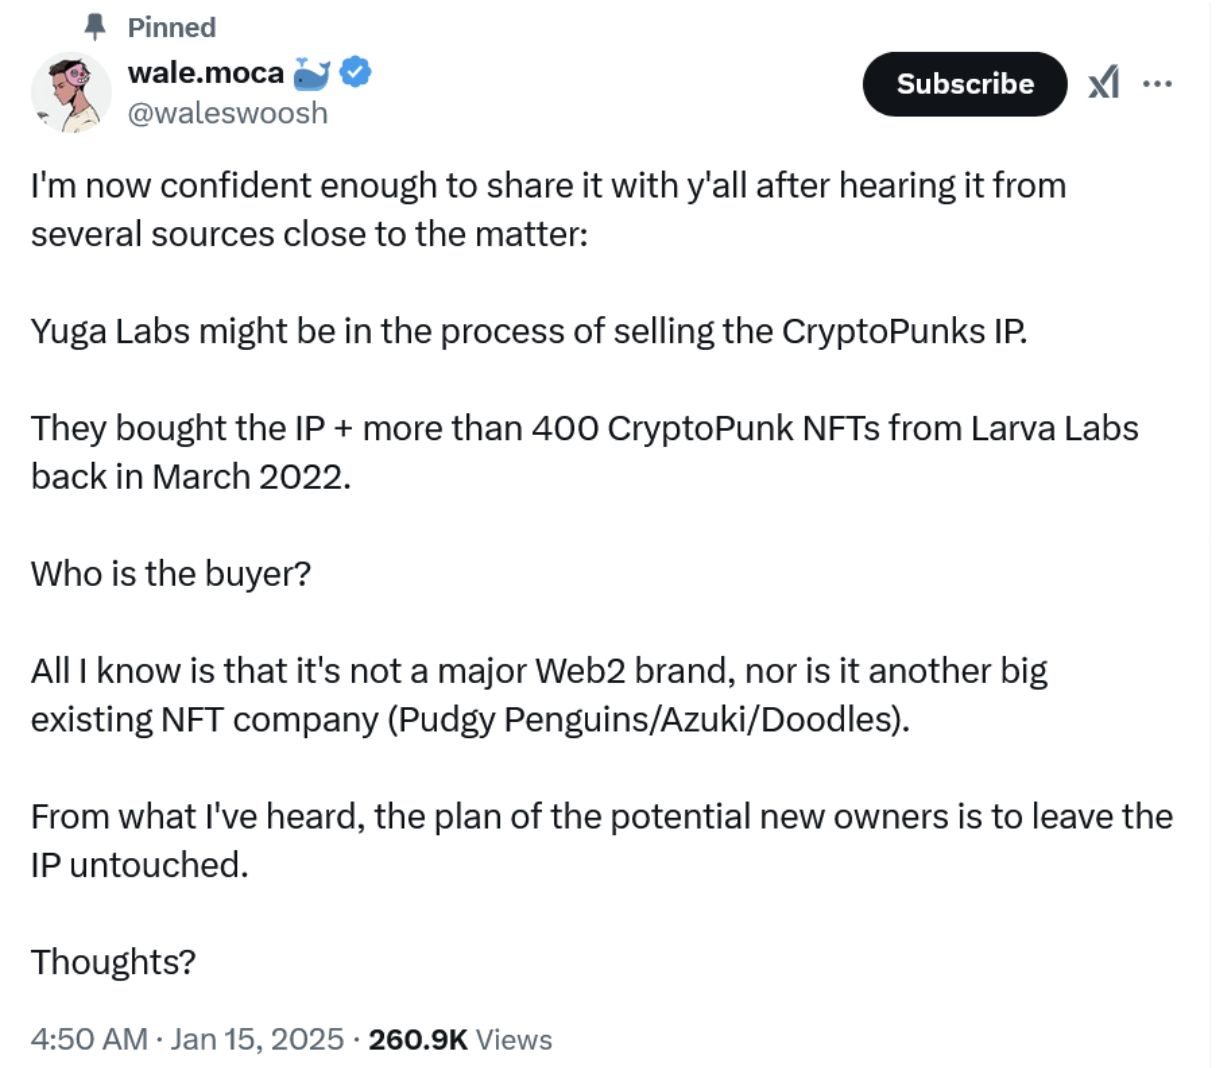
Task: Open the three-dot more options menu
Action: click(1156, 83)
